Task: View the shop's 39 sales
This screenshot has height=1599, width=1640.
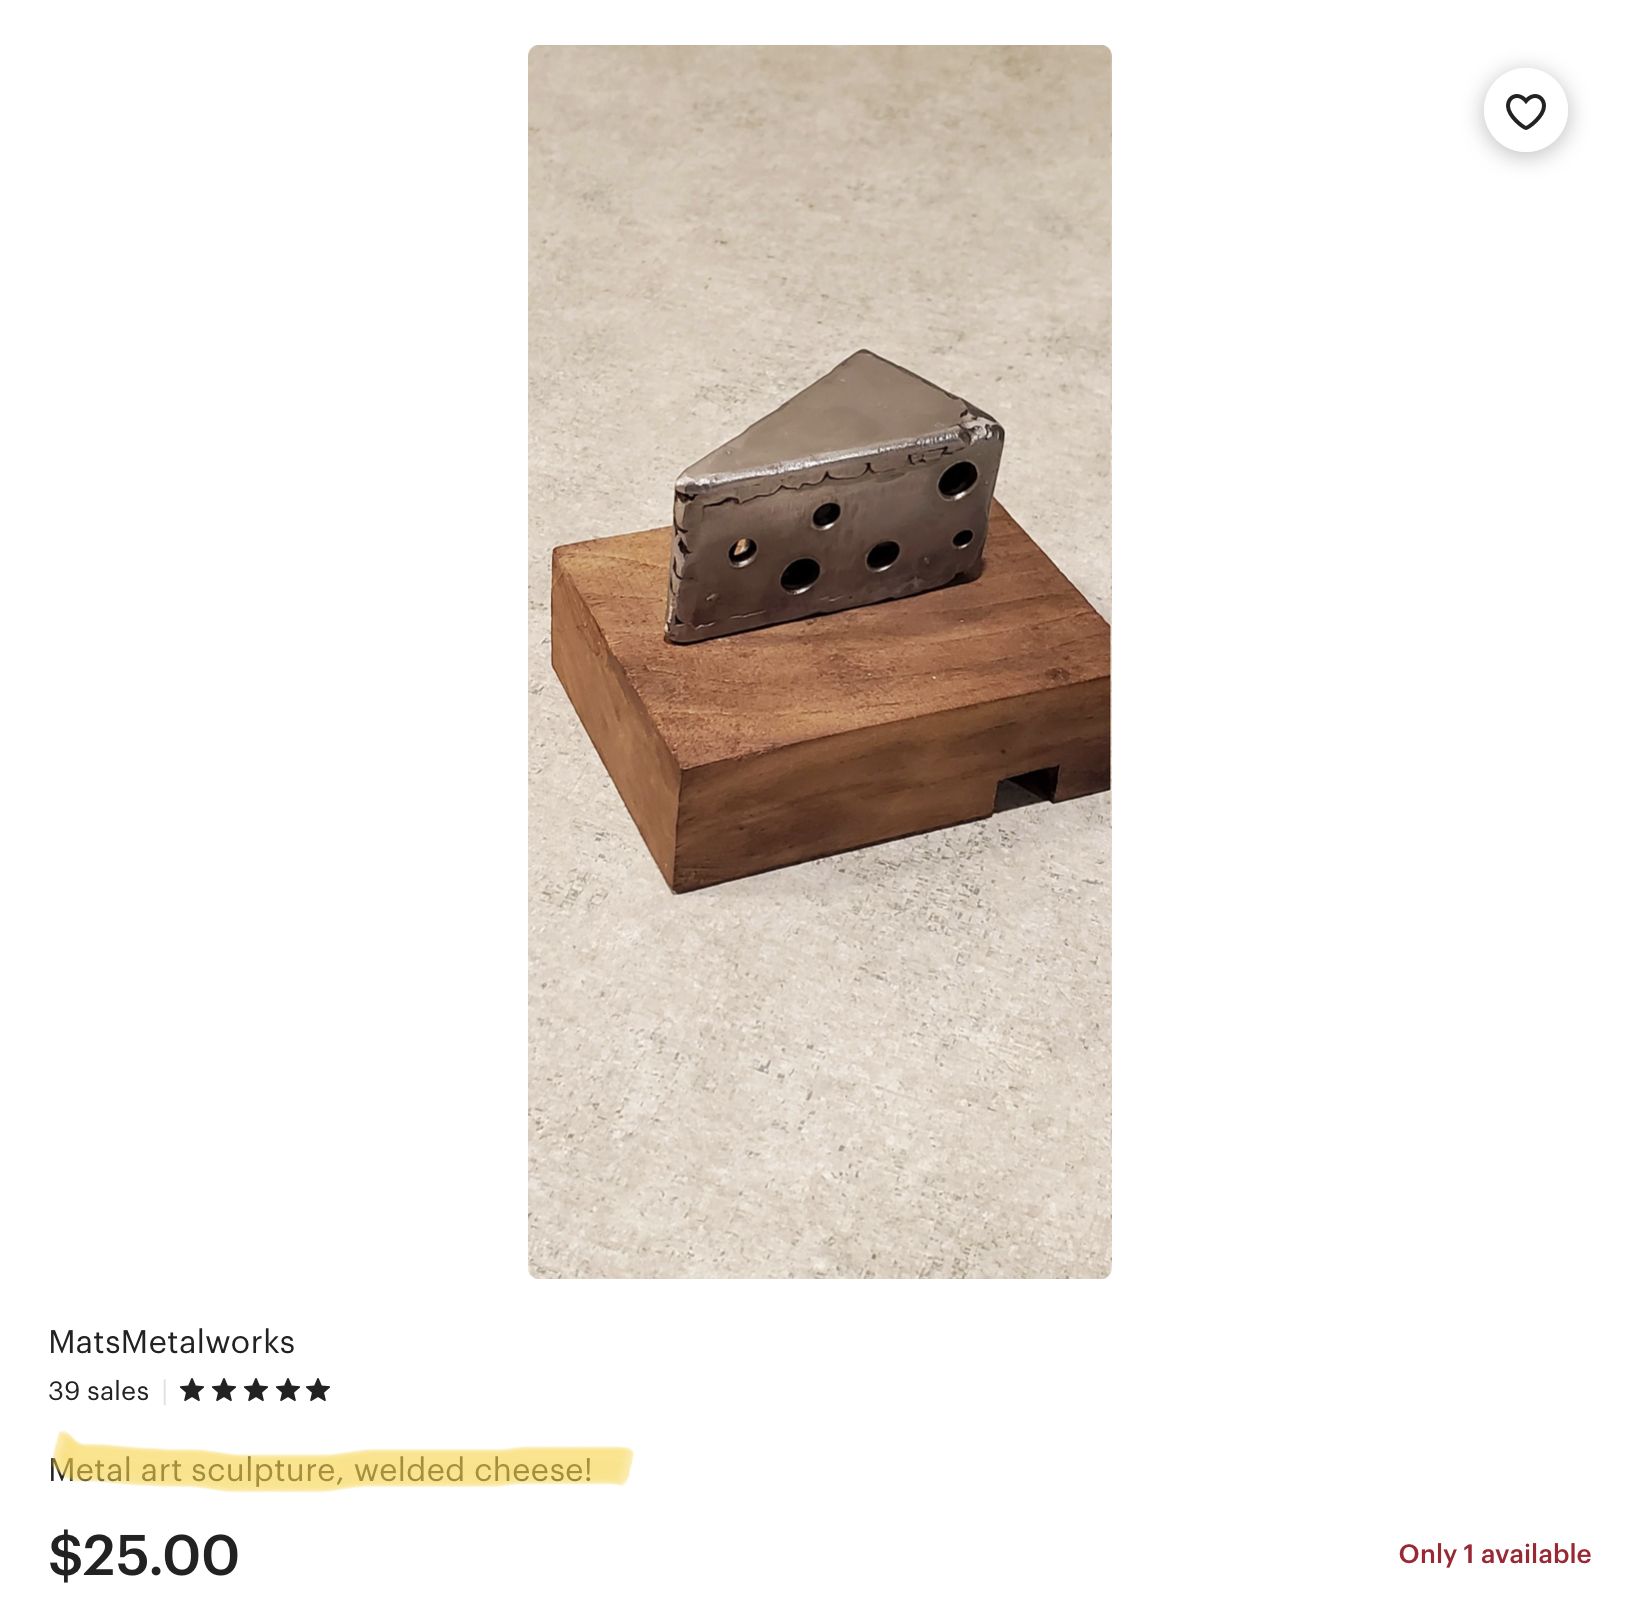Action: click(x=99, y=1391)
